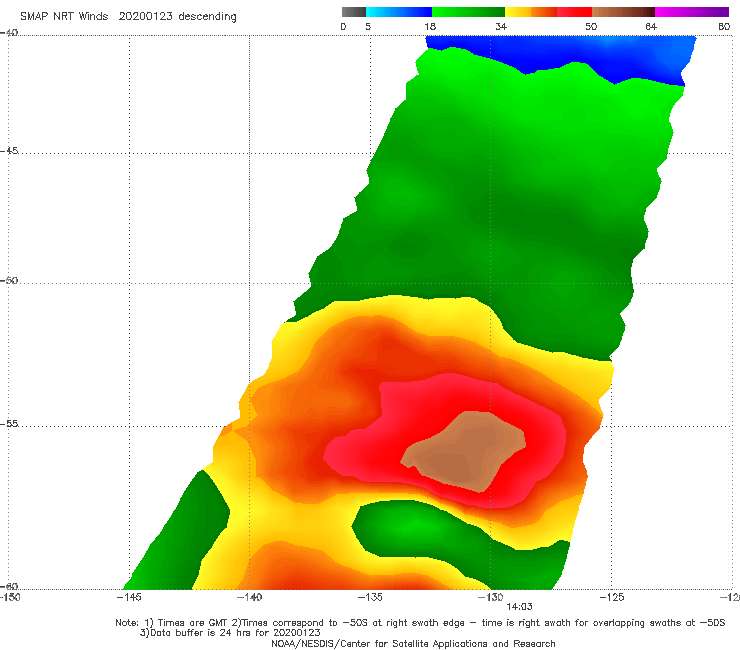Select the '-130' longitude axis label
740x650 pixels.
point(490,597)
